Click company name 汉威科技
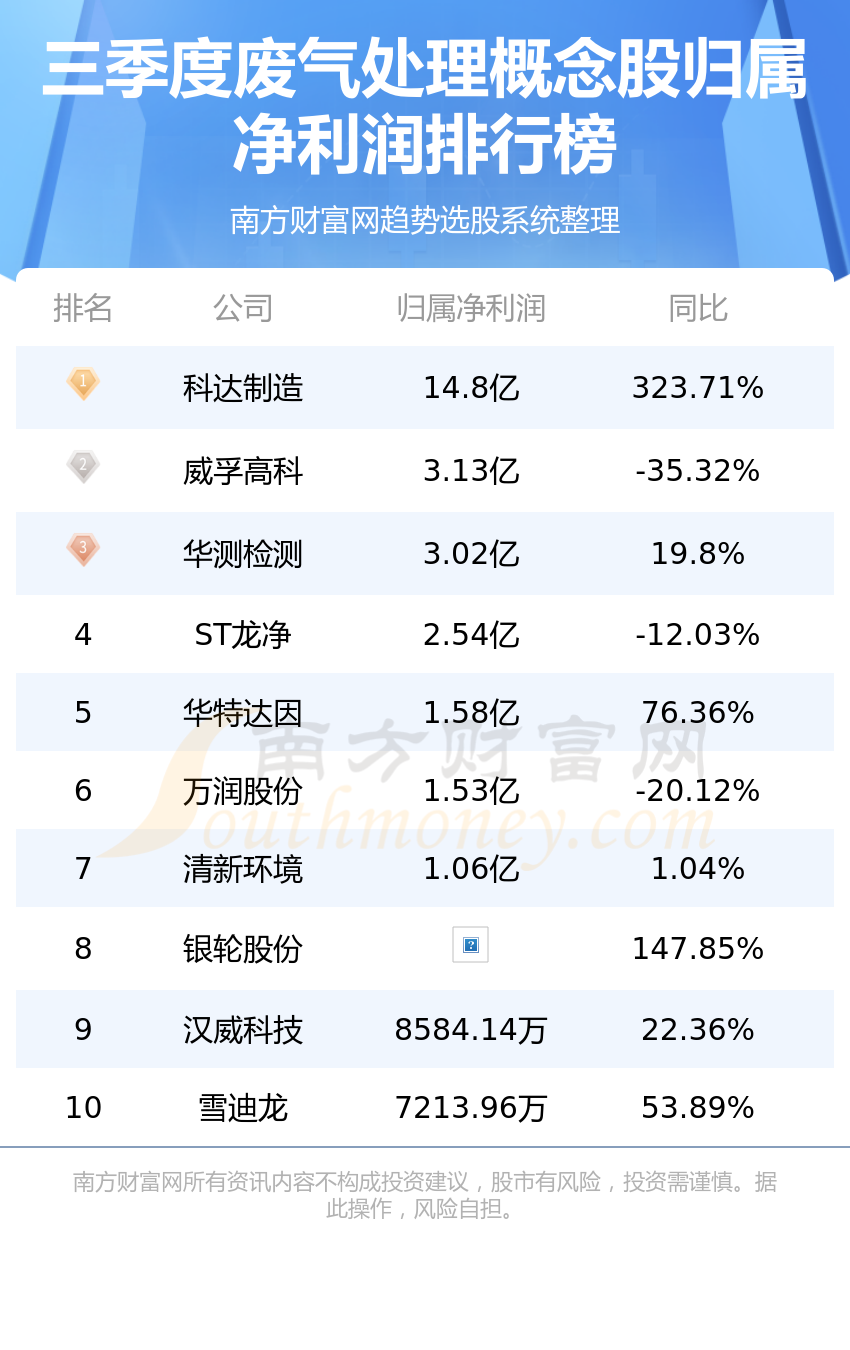850x1350 pixels. [243, 1030]
